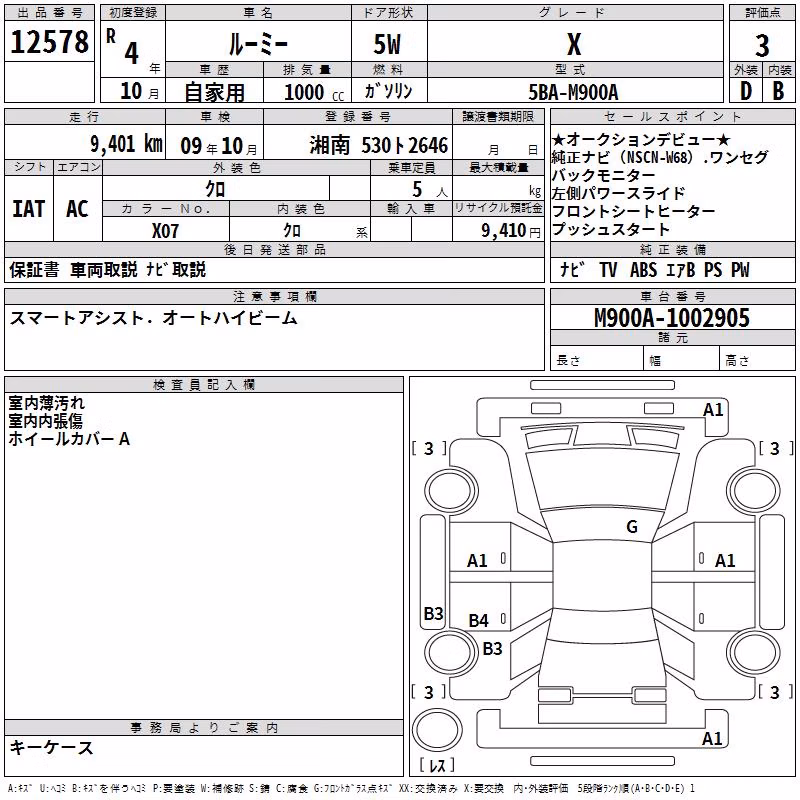This screenshot has height=800, width=800.
Task: Click the air conditioner value AC
Action: [77, 209]
